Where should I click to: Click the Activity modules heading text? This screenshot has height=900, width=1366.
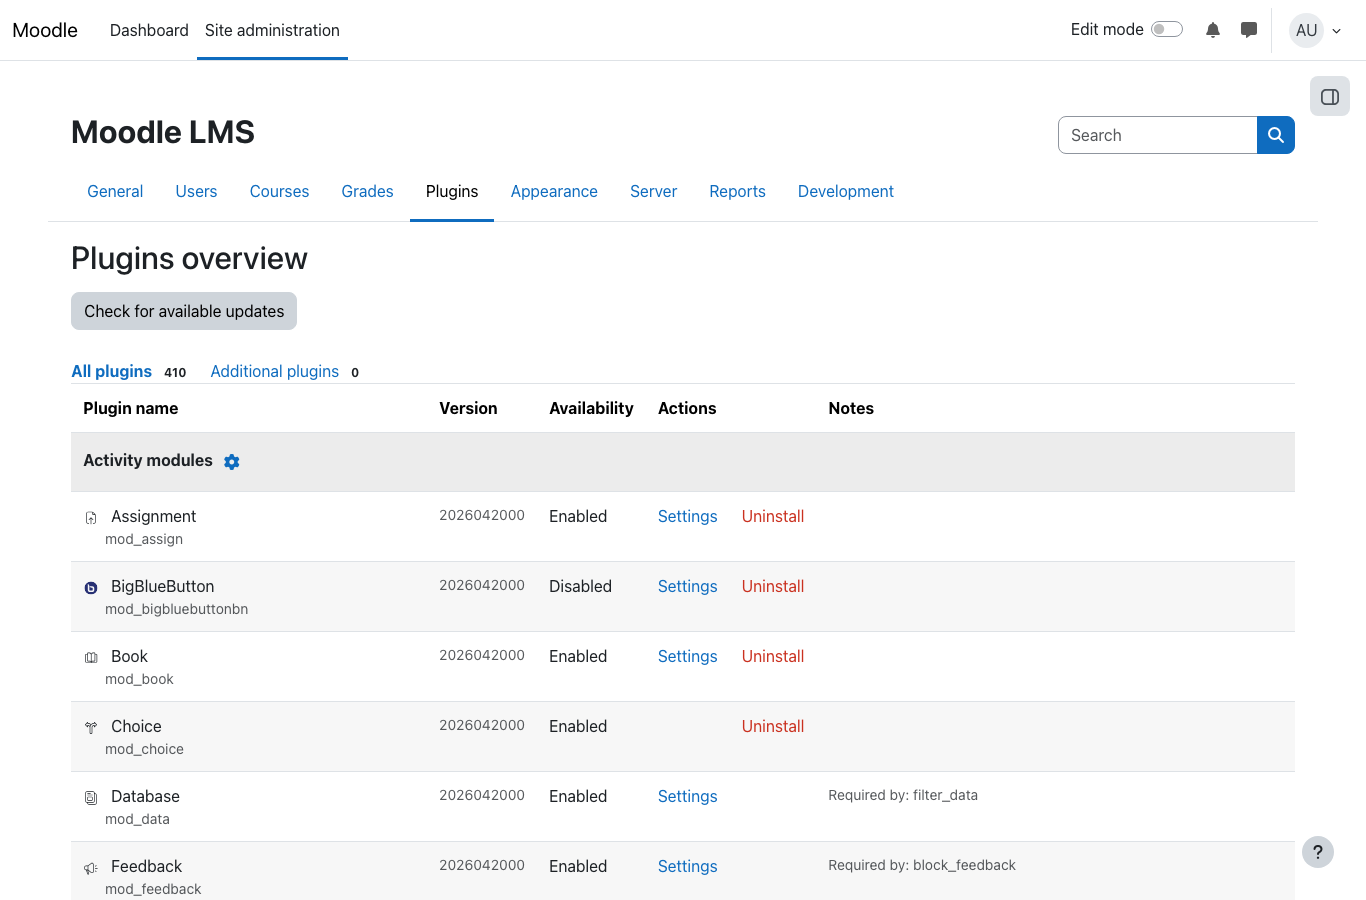coord(148,460)
